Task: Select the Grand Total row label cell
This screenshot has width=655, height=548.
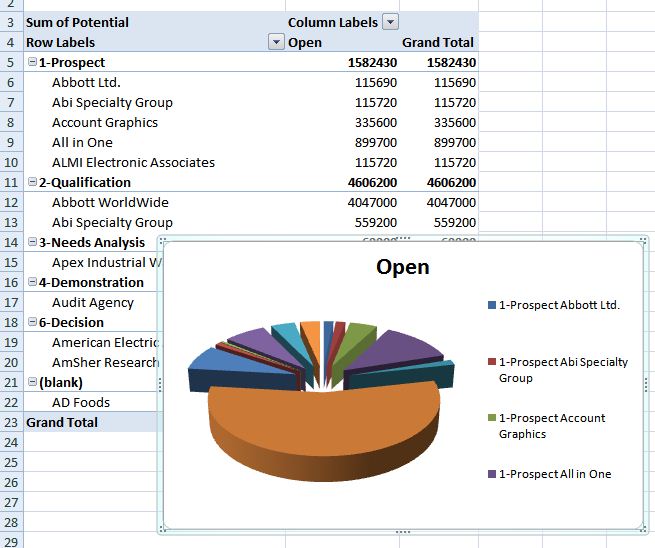Action: pos(62,423)
